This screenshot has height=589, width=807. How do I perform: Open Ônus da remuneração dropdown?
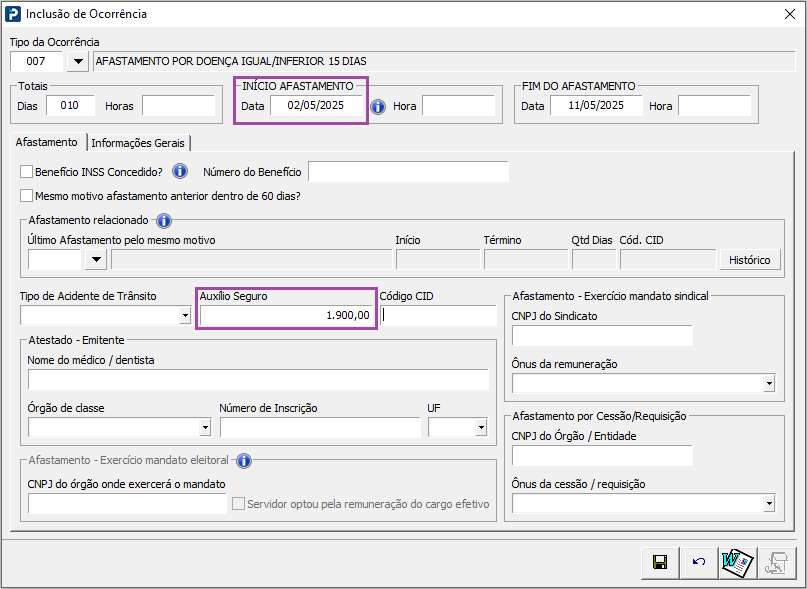tap(768, 383)
